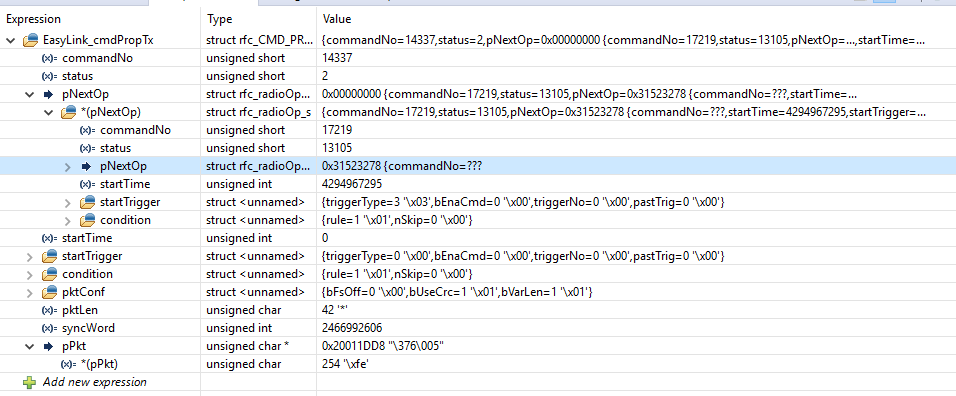Click the type cell 'struct rfc_CMD_PR...'

click(260, 41)
